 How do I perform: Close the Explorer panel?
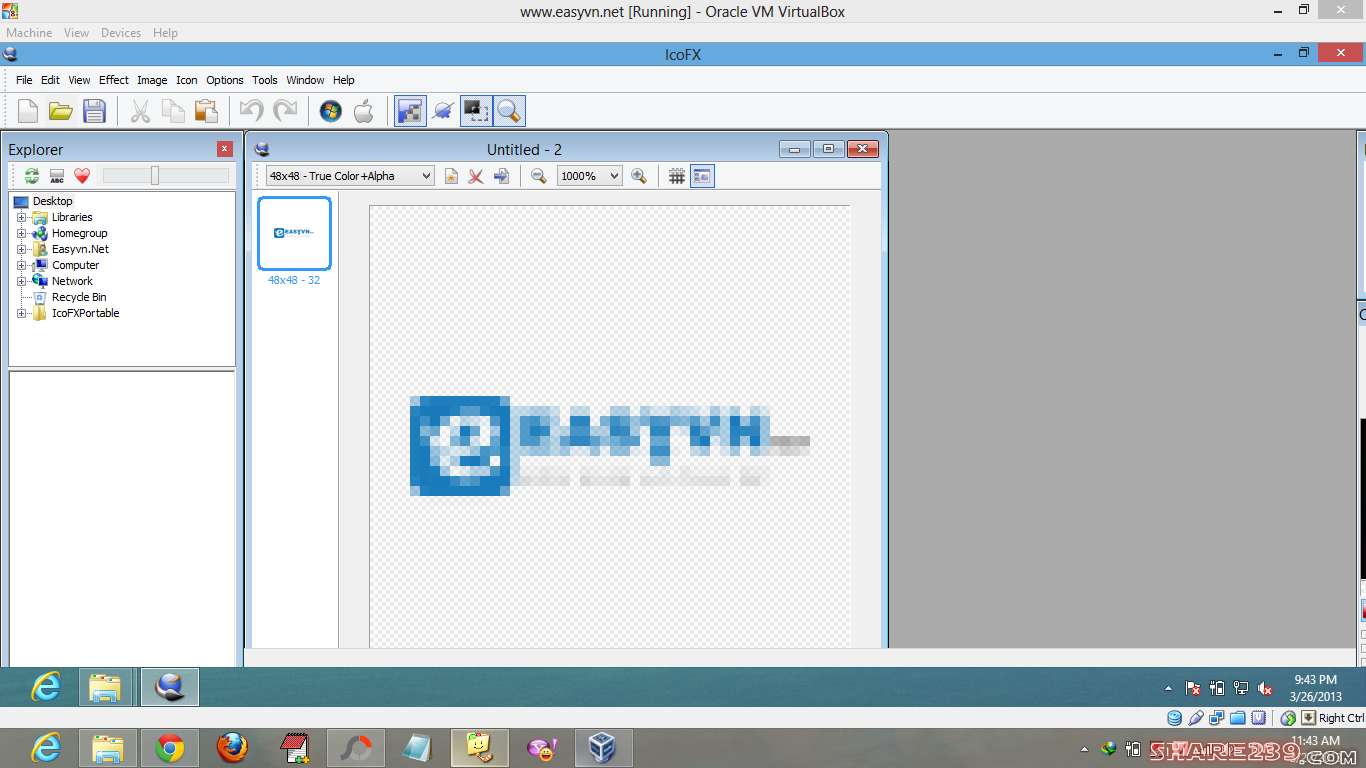225,149
